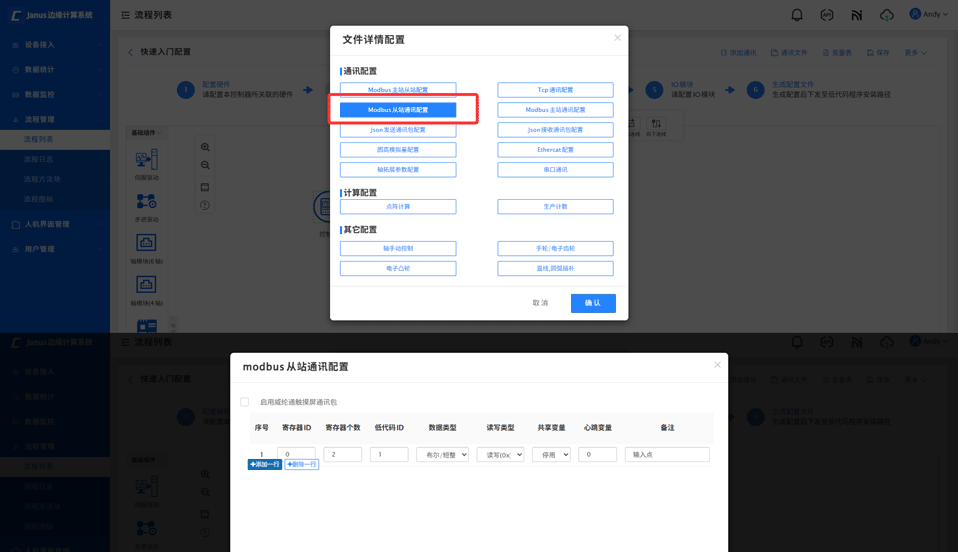The width and height of the screenshot is (958, 552).
Task: Select the highlighted Modbus从站通讯配置 option
Action: click(398, 110)
